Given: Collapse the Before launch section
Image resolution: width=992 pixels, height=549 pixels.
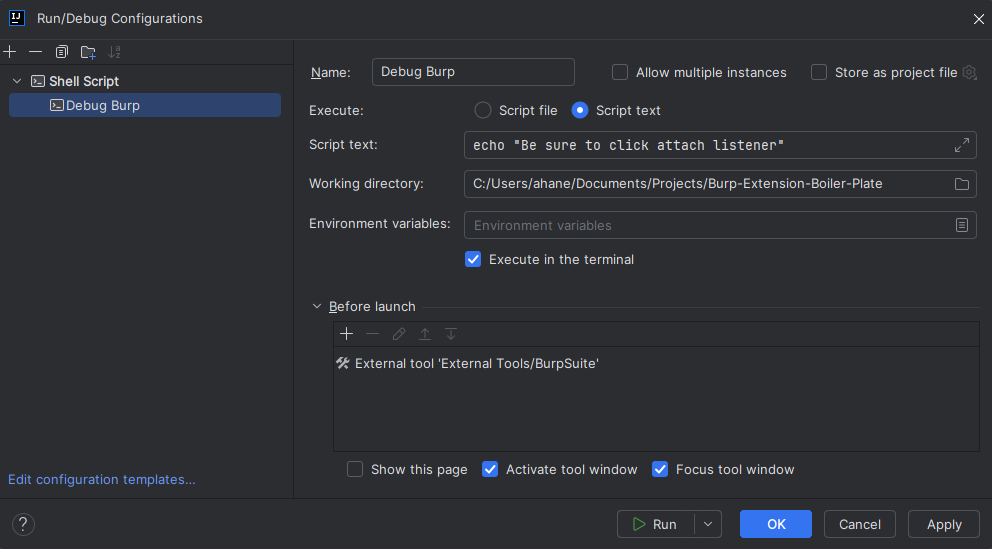Looking at the screenshot, I should (x=316, y=306).
